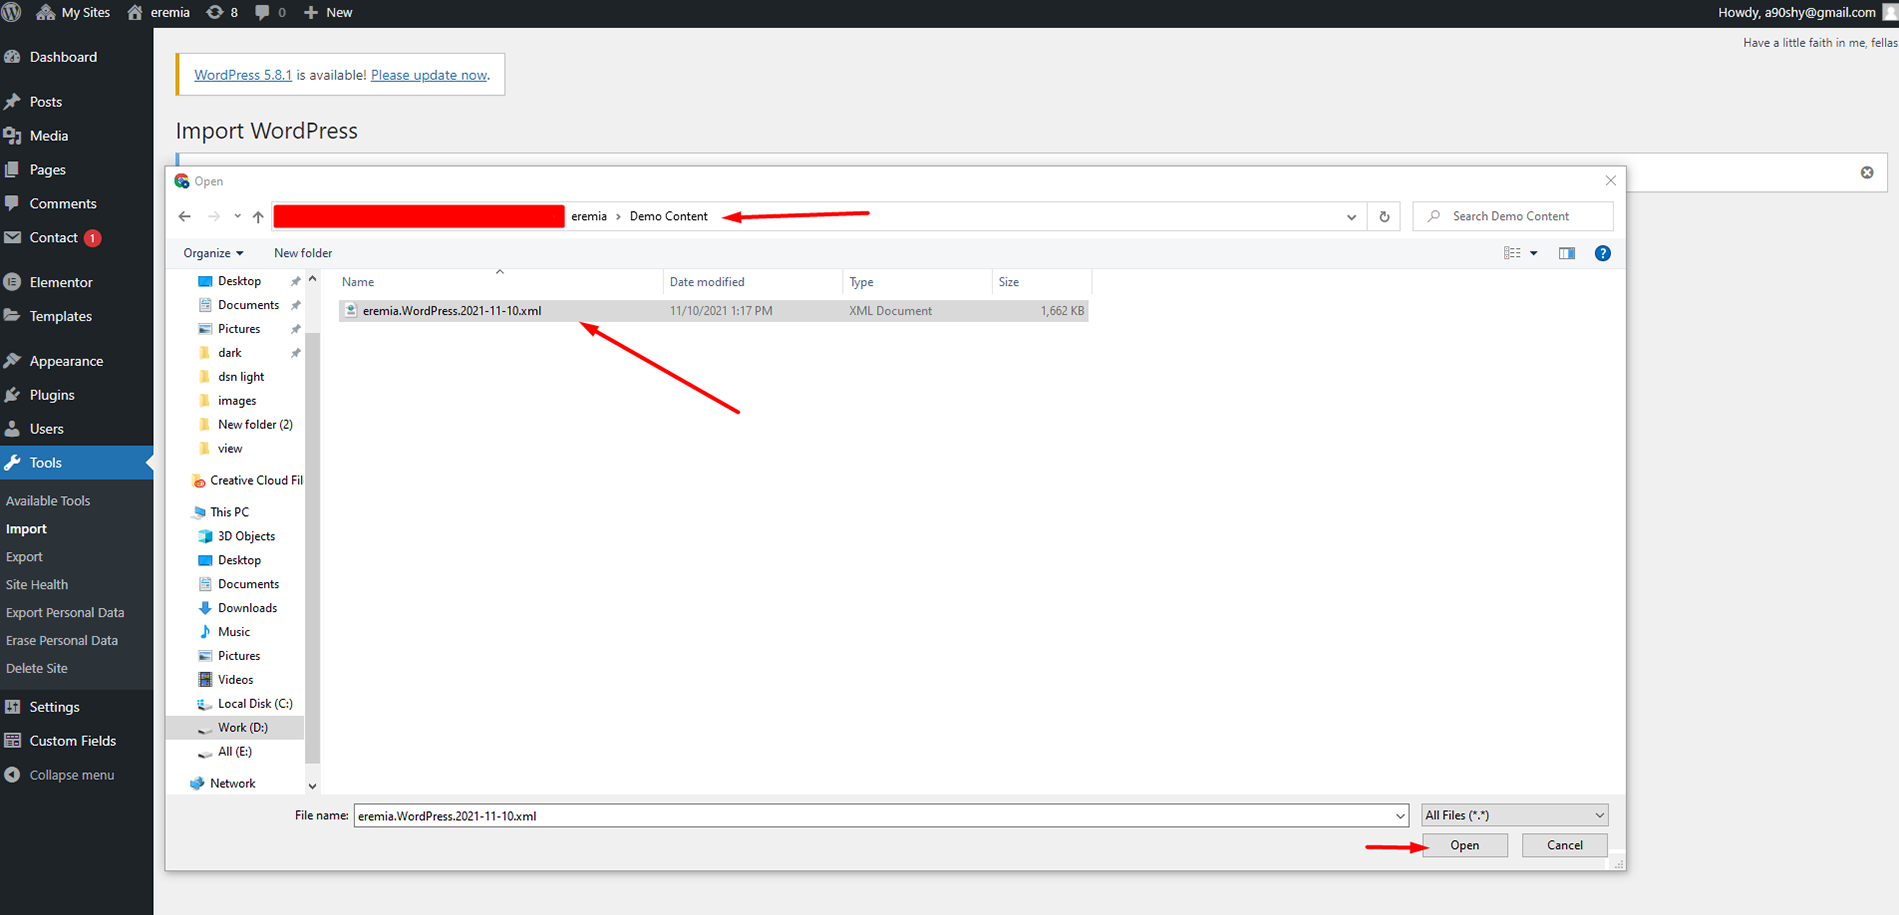
Task: Open the view options dropdown arrow
Action: [1534, 253]
